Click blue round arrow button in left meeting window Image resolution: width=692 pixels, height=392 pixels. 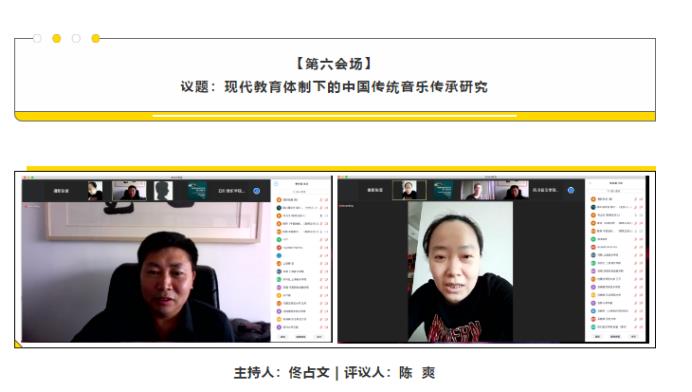[256, 191]
